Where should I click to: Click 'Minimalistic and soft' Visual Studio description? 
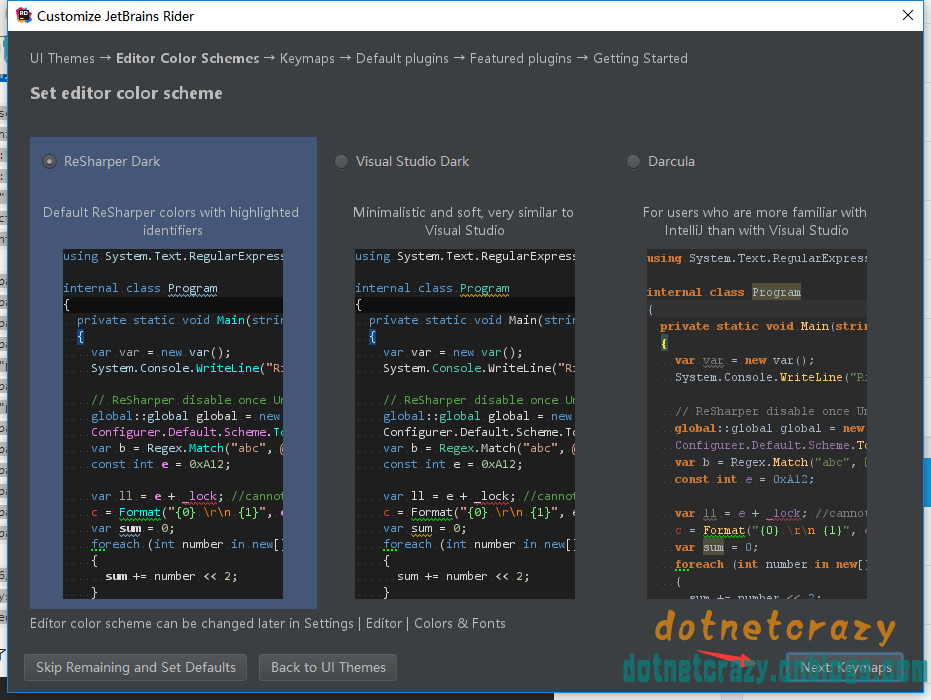tap(464, 221)
